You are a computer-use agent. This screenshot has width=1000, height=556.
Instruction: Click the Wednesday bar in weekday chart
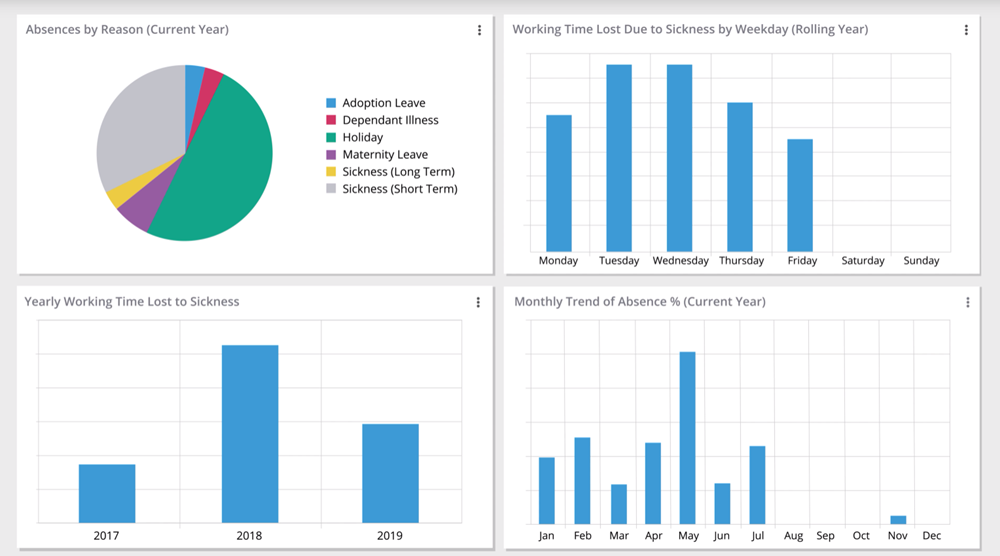coord(679,157)
